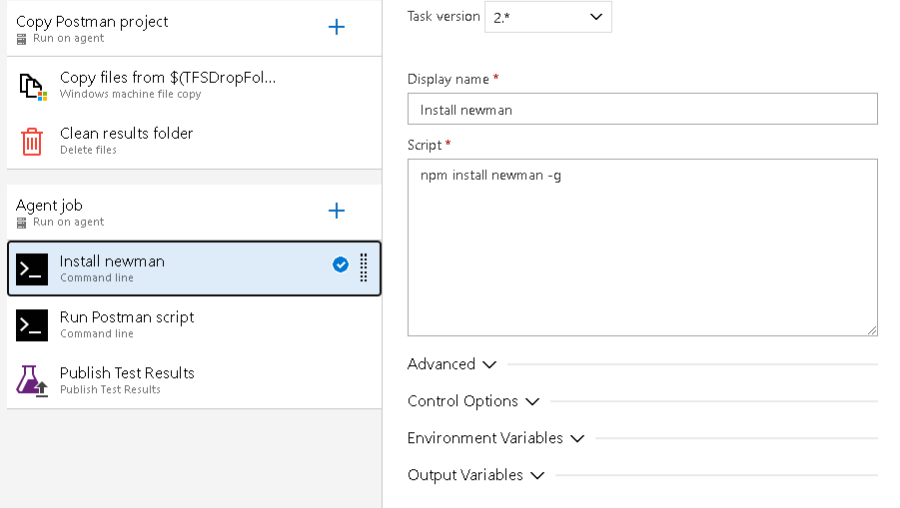Click inside the Script text area
This screenshot has height=508, width=900.
pyautogui.click(x=642, y=247)
